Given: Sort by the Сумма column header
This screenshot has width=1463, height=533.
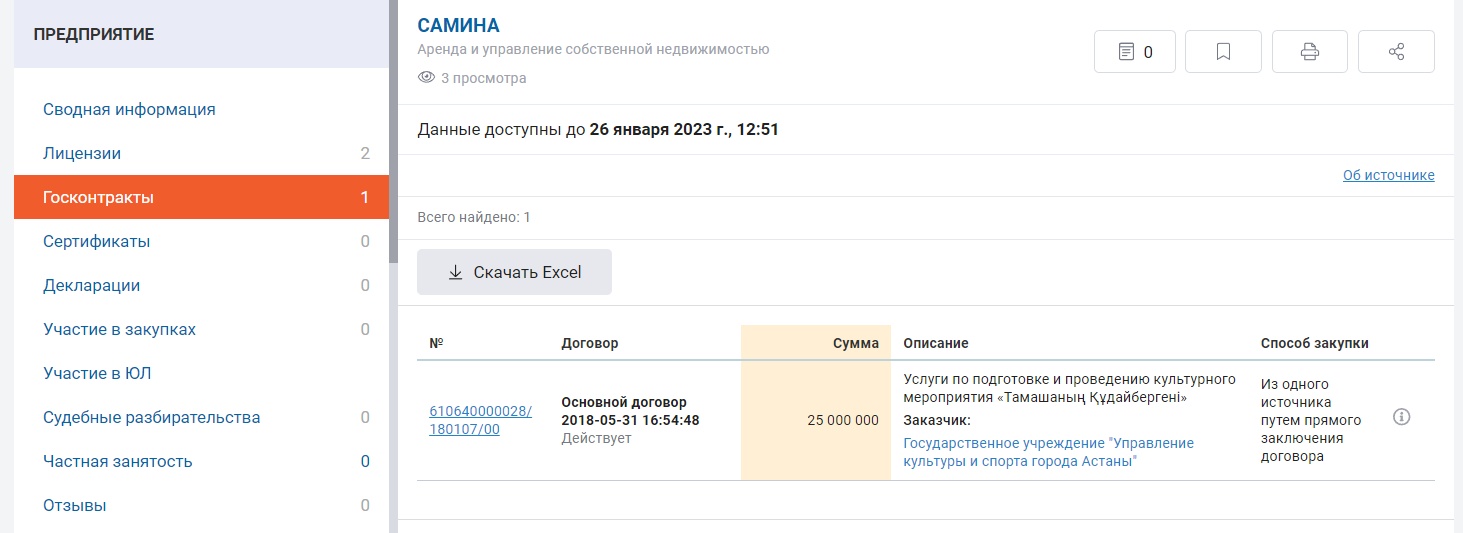Looking at the screenshot, I should coord(855,343).
